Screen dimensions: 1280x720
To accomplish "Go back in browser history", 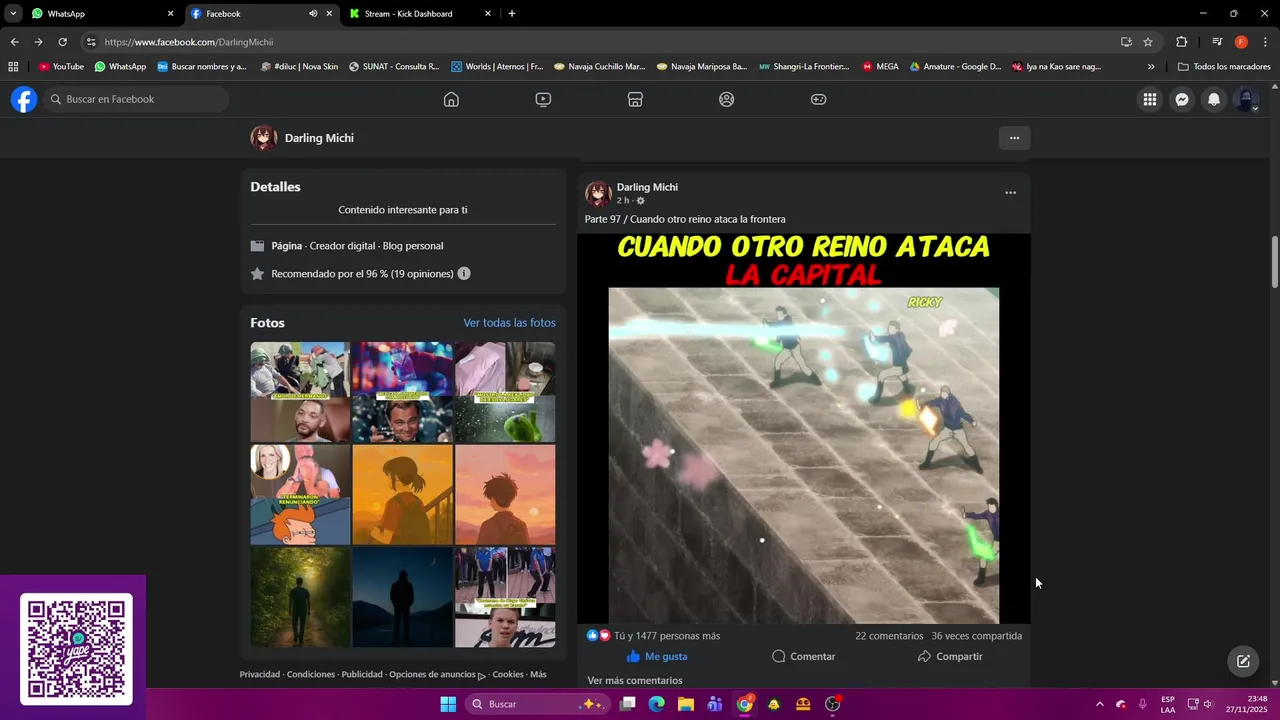I will [14, 42].
